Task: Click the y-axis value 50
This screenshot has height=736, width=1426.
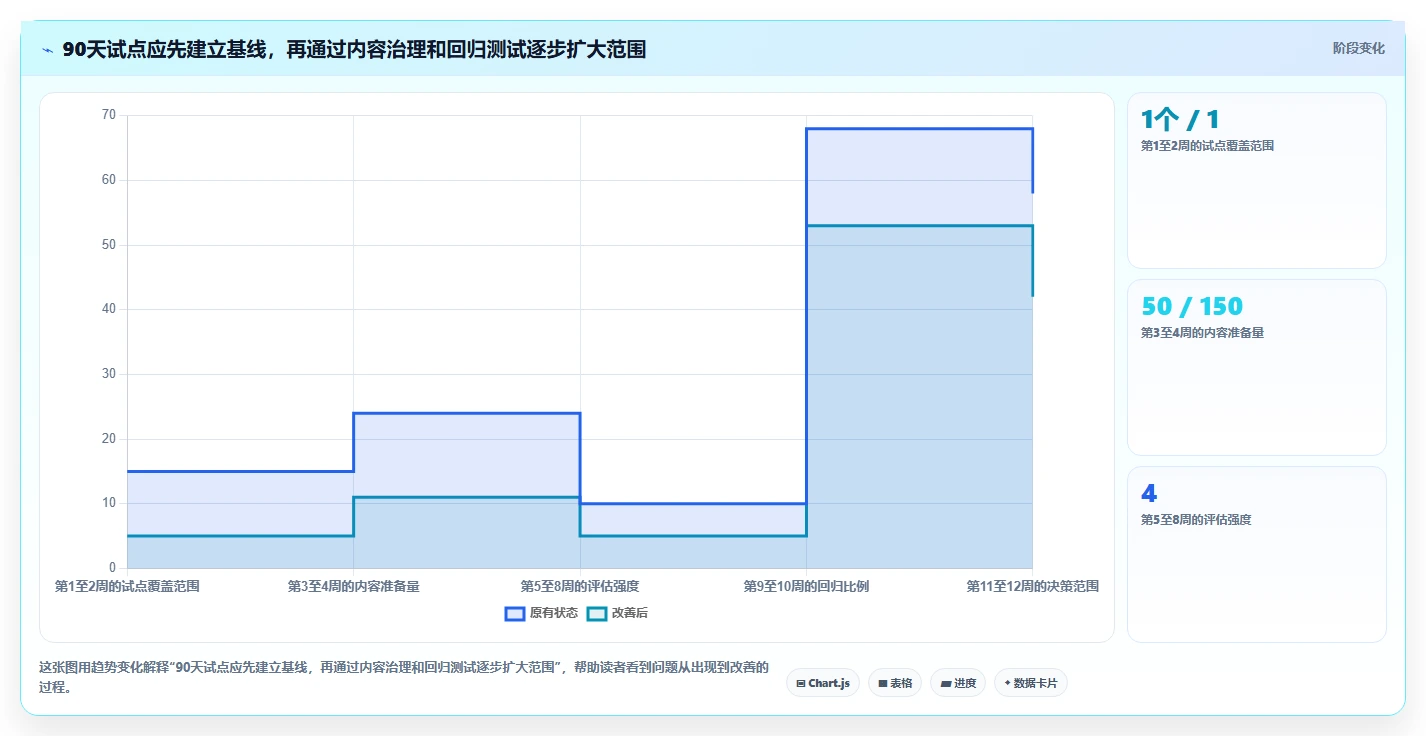Action: coord(109,245)
